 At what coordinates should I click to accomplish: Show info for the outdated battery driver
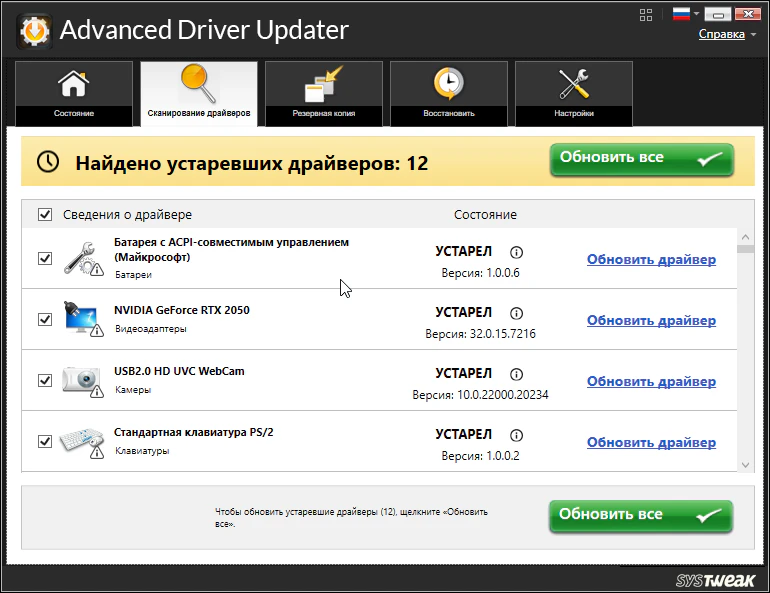(x=516, y=252)
